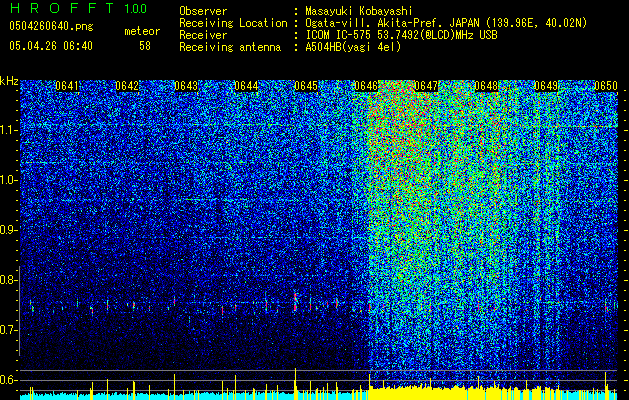Click the 0644 time marker

coord(246,86)
